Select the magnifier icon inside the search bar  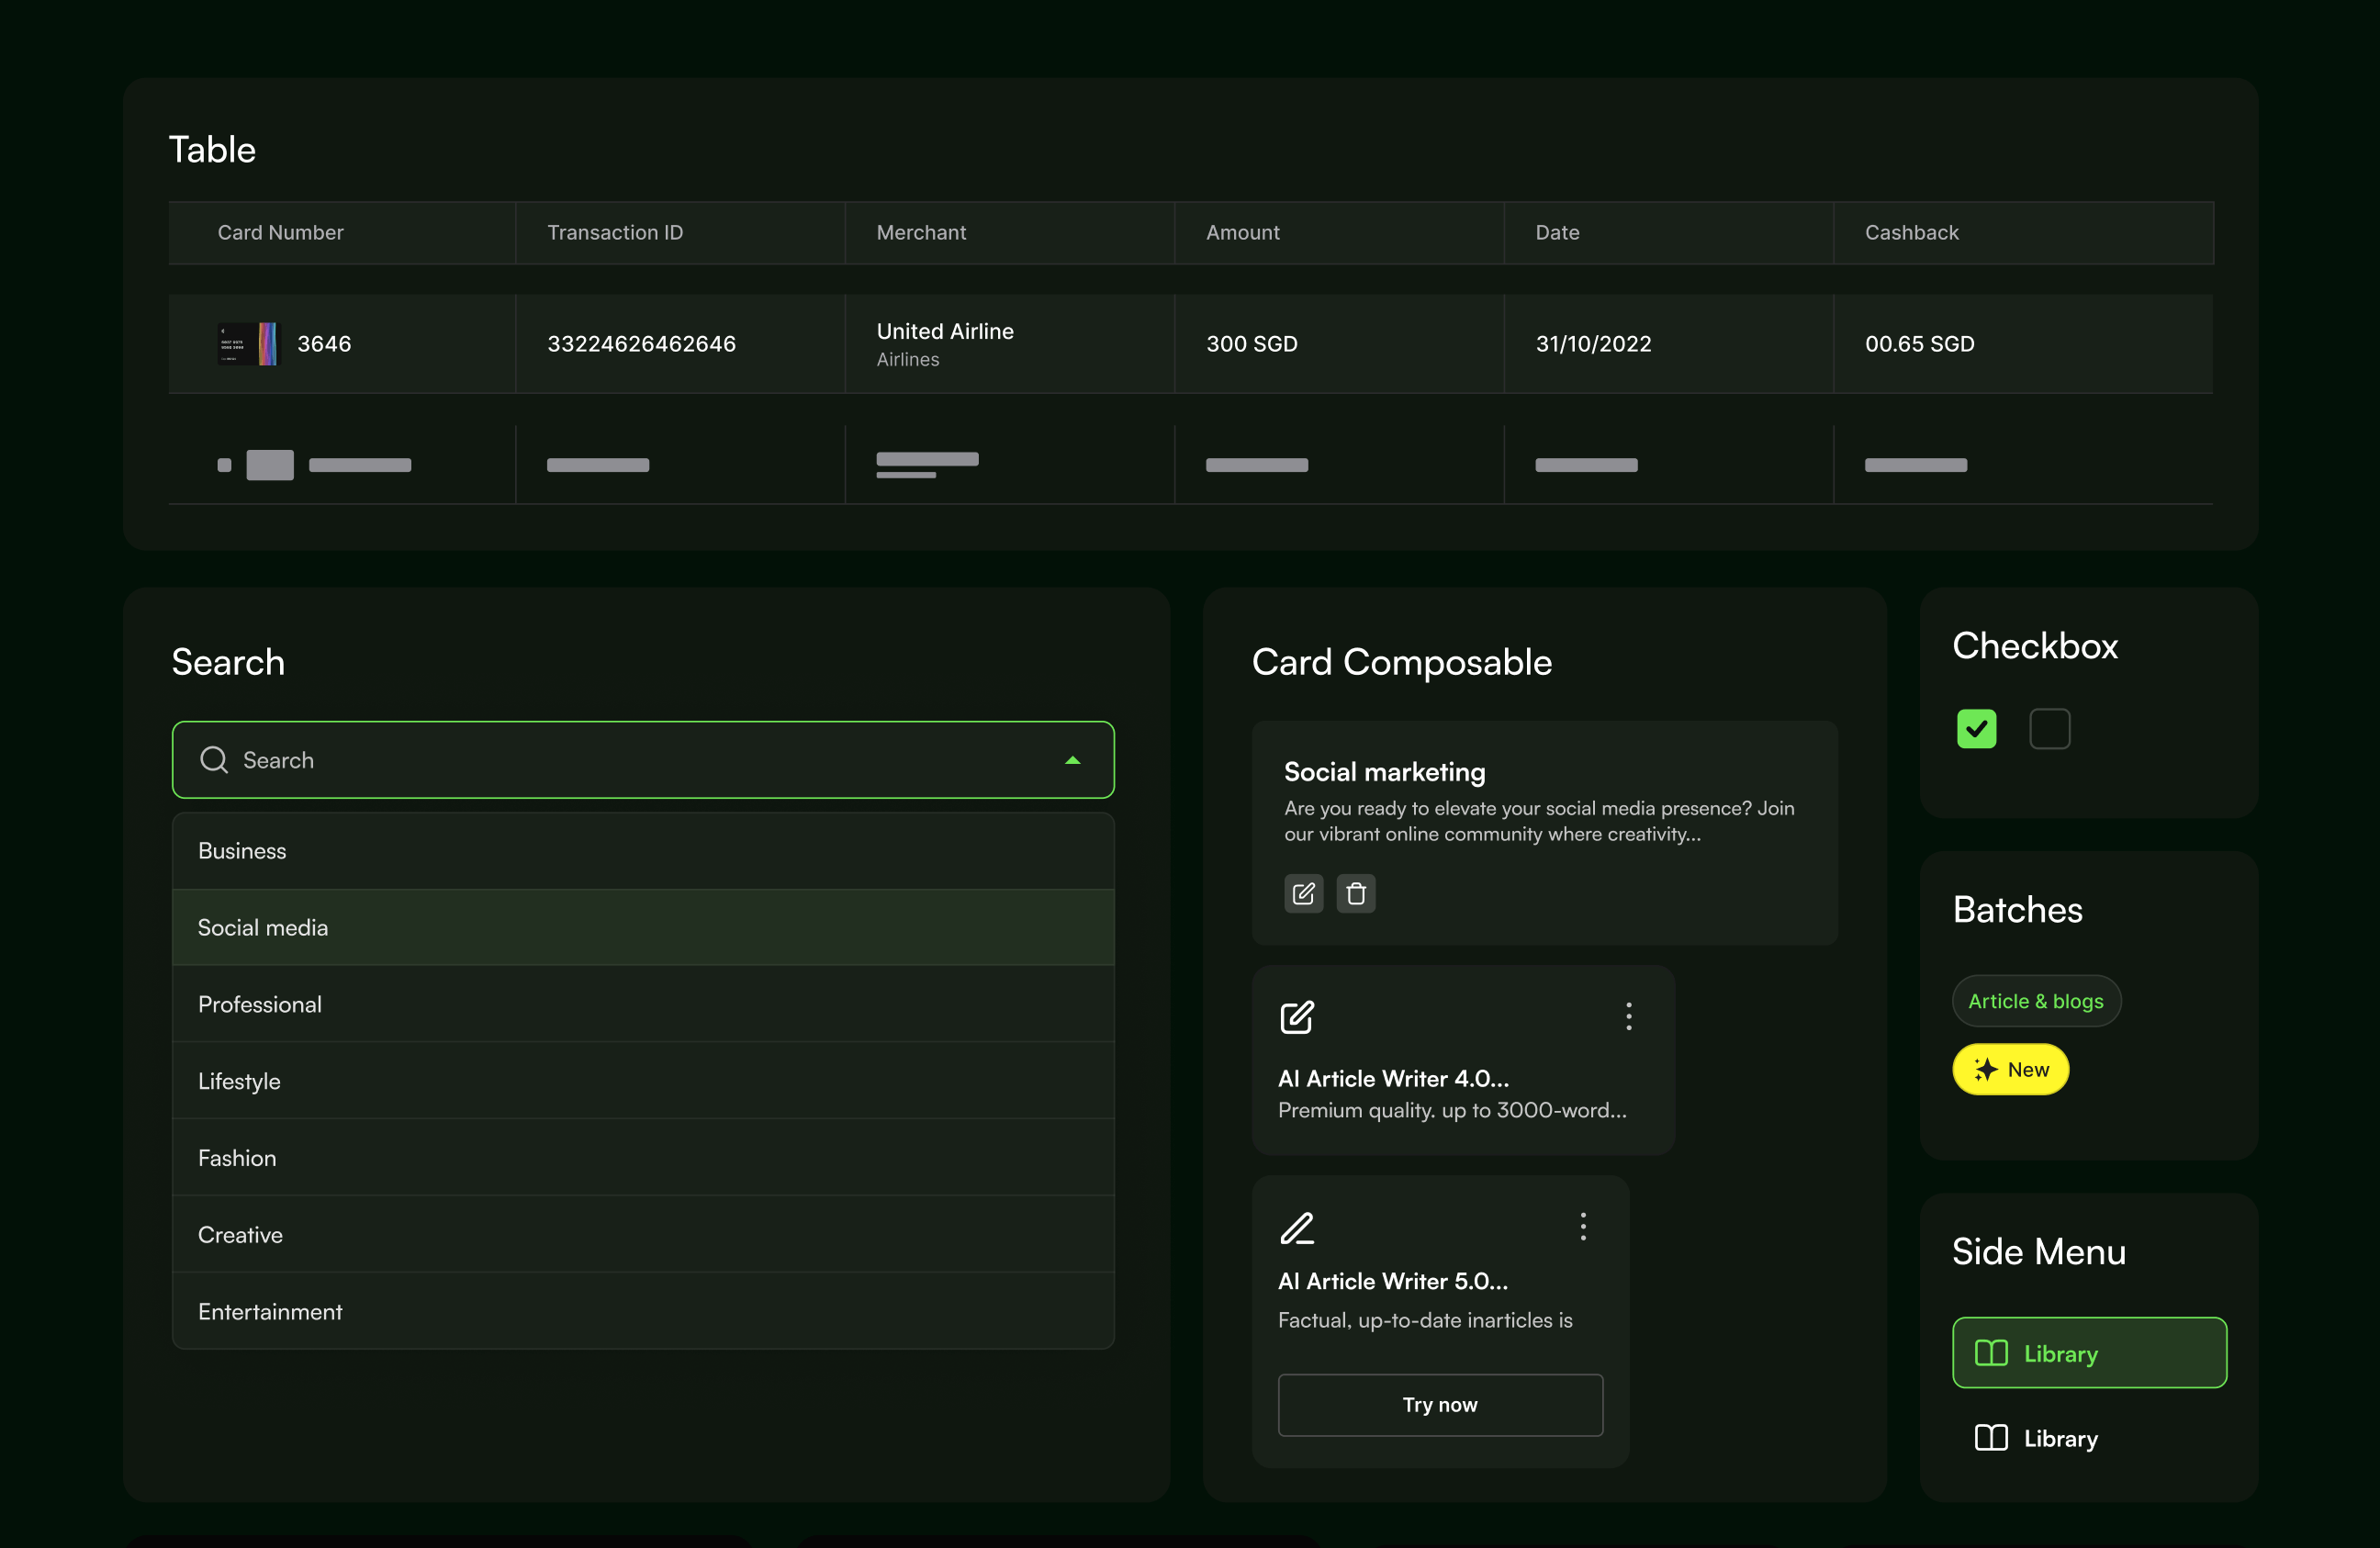pos(213,760)
